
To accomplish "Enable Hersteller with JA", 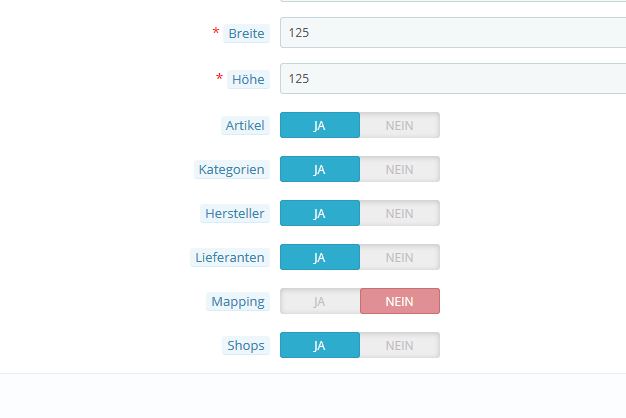I will pyautogui.click(x=320, y=213).
